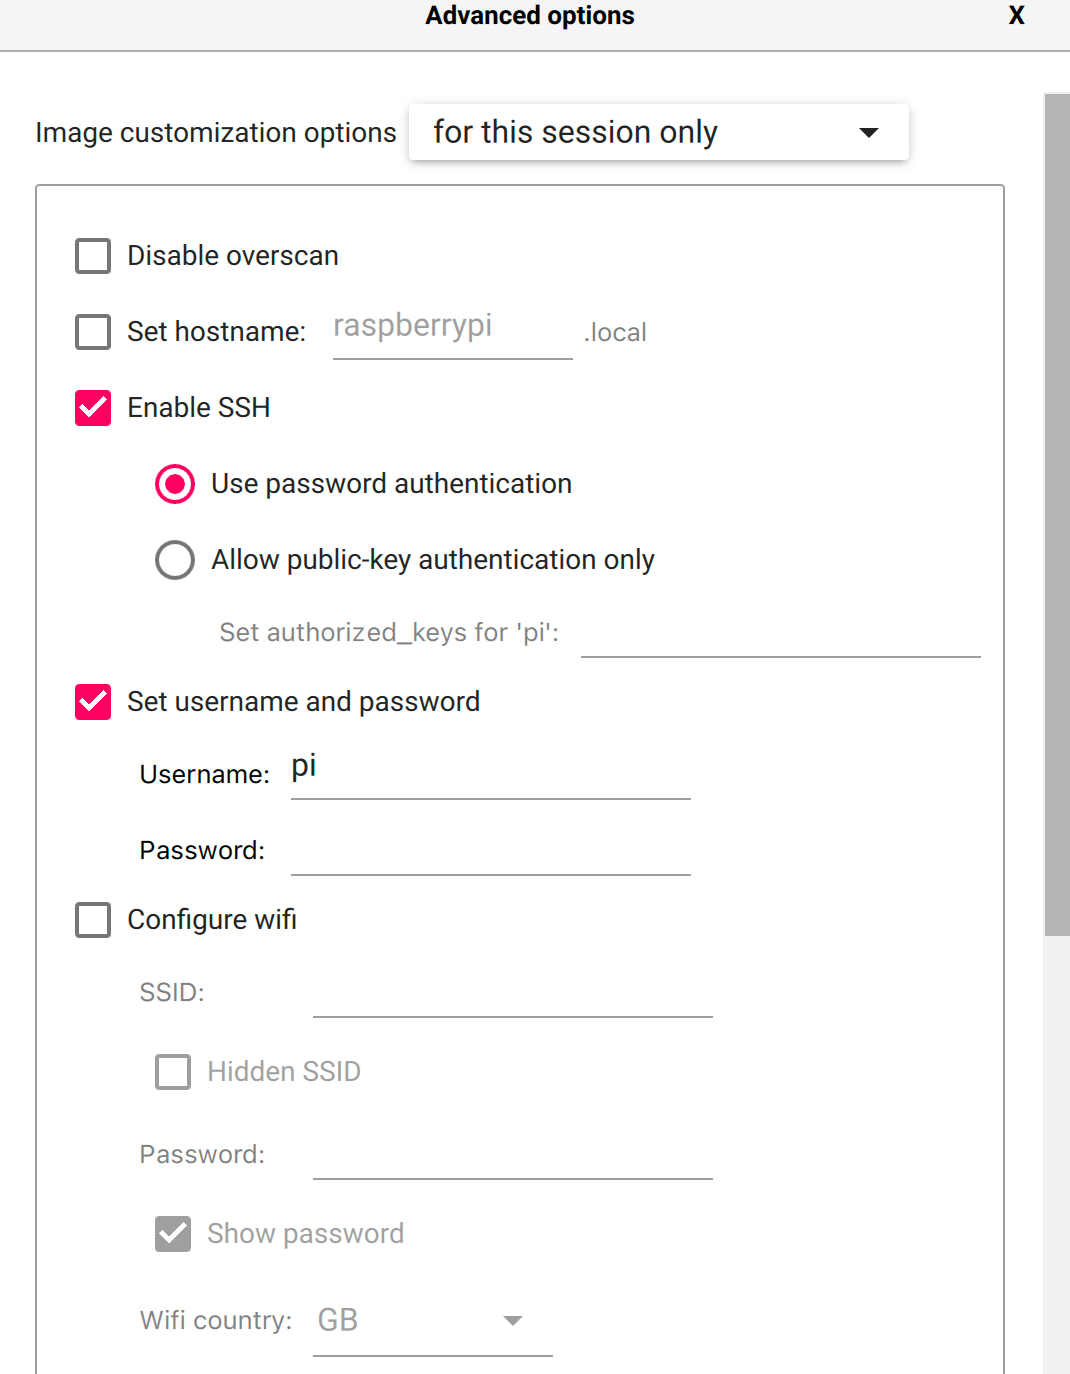Enable the Configure wifi option
Viewport: 1070px width, 1374px height.
pos(92,920)
